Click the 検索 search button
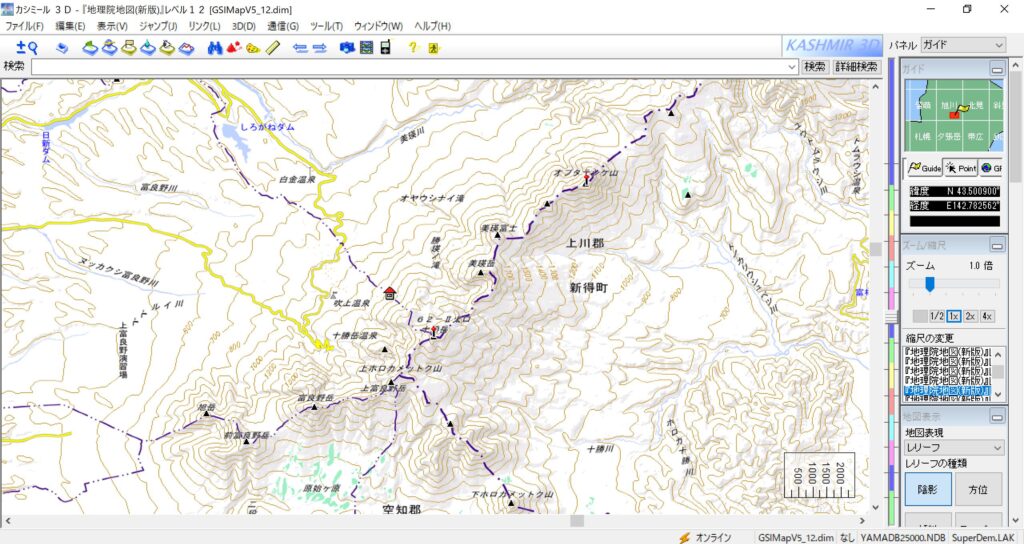The width and height of the screenshot is (1024, 544). (x=814, y=67)
